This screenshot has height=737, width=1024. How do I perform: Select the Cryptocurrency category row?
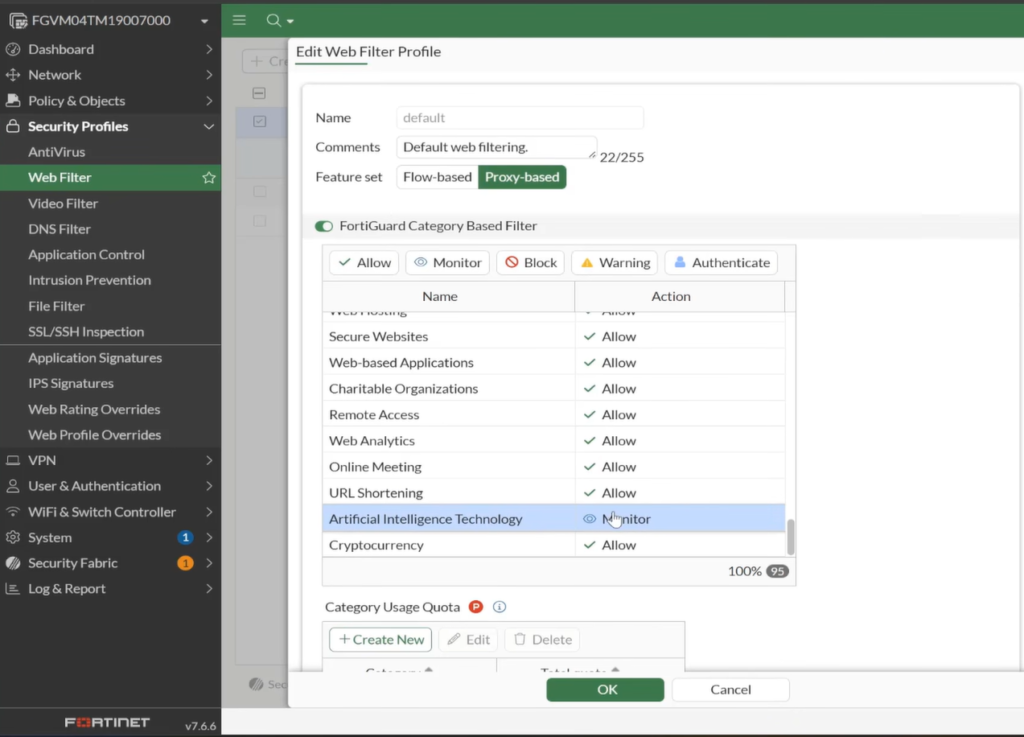pos(554,545)
